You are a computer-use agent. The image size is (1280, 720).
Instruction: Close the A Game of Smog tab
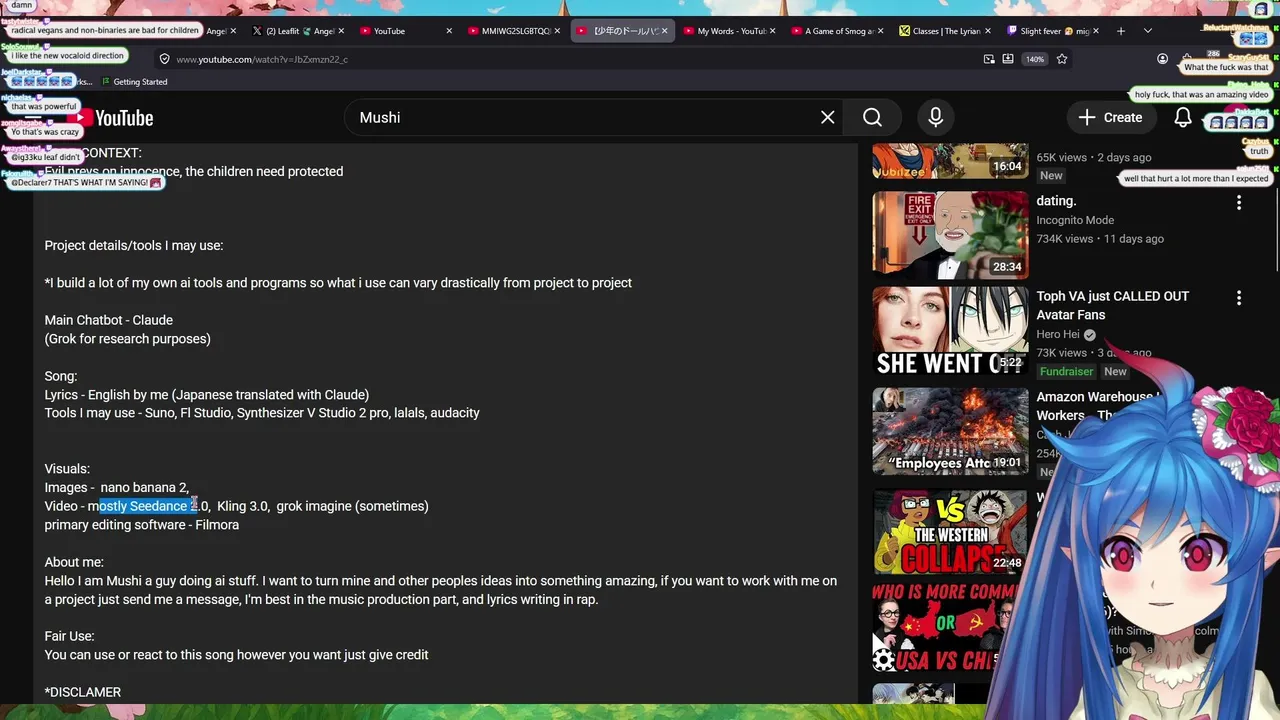pos(880,31)
